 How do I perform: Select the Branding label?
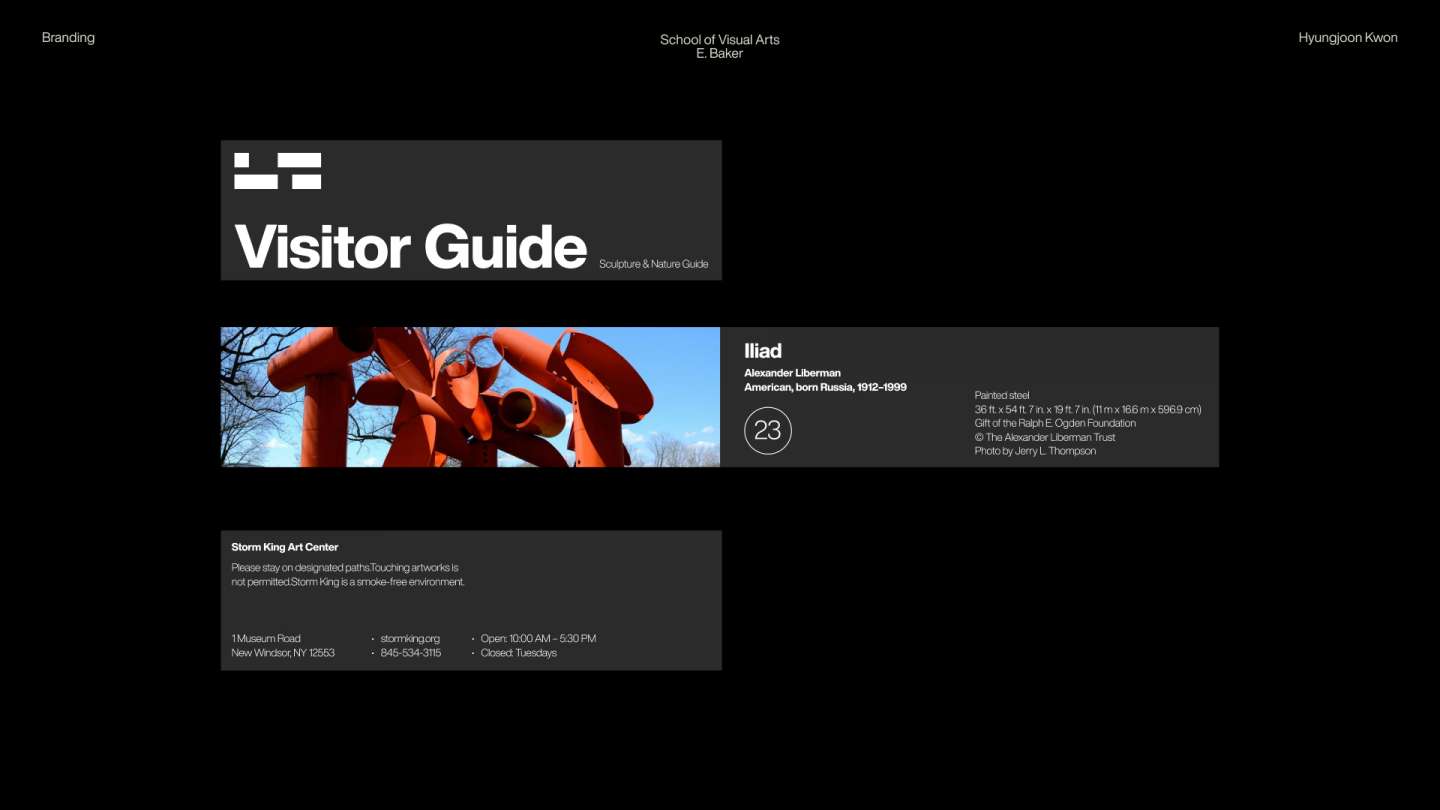click(x=68, y=38)
